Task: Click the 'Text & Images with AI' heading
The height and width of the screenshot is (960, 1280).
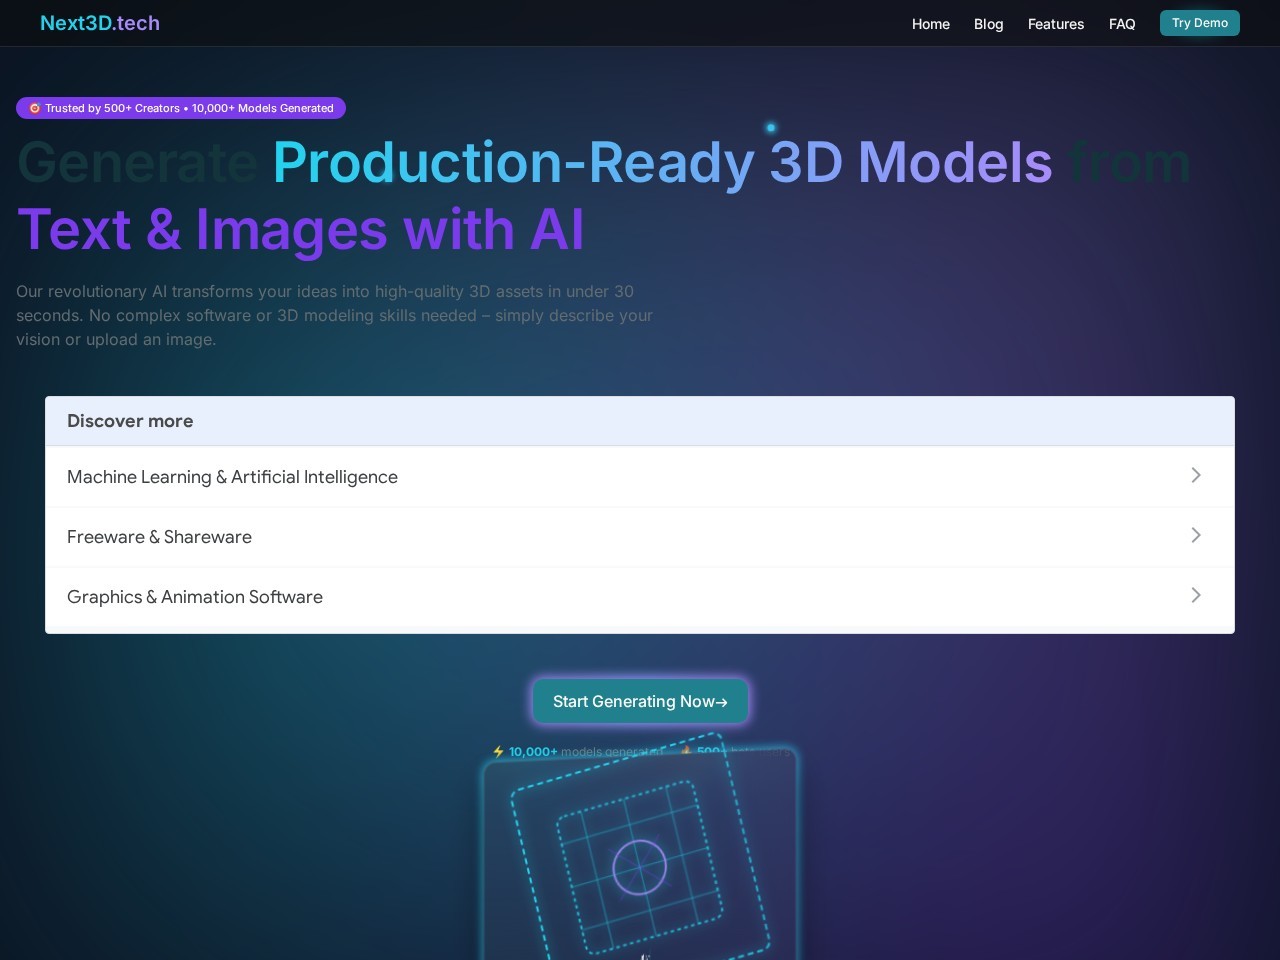Action: [301, 230]
